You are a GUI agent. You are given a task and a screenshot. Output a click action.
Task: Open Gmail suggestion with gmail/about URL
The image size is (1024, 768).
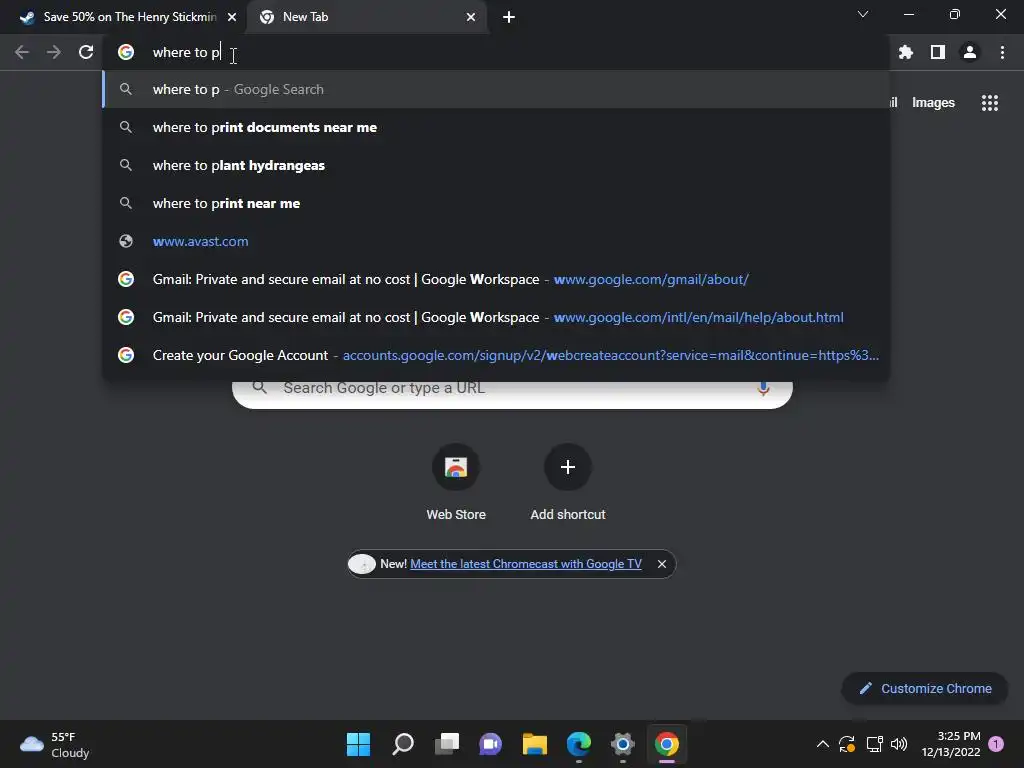point(496,279)
